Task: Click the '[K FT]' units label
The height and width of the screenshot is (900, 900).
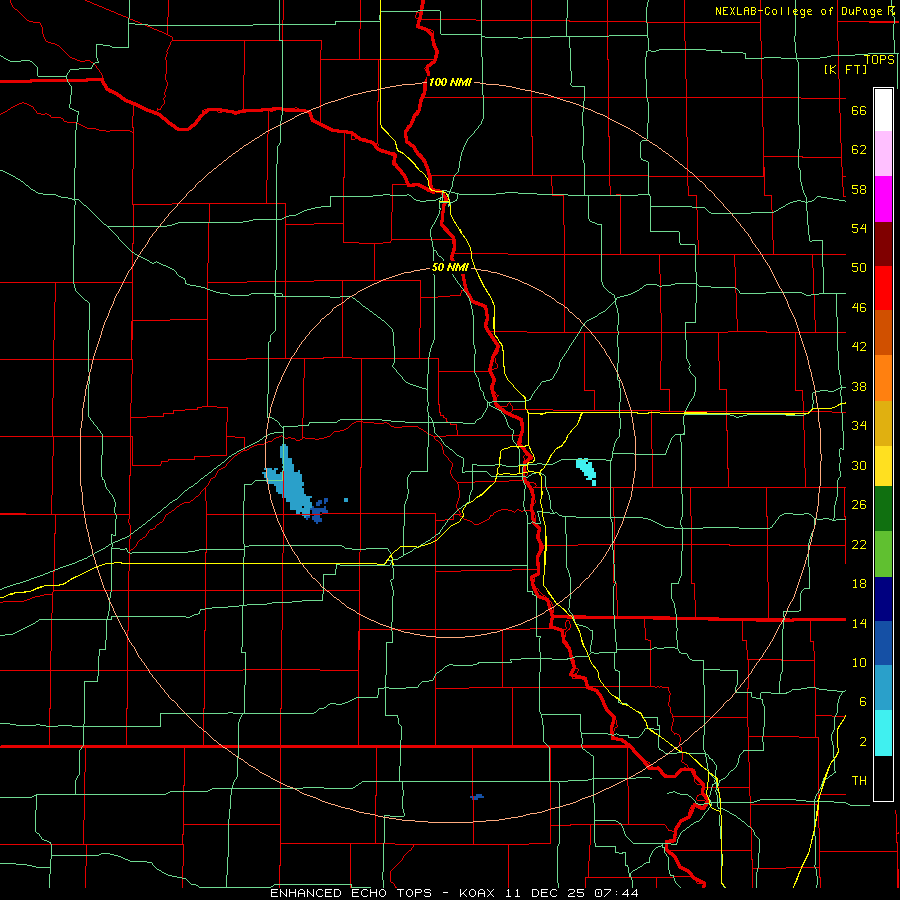Action: [845, 69]
